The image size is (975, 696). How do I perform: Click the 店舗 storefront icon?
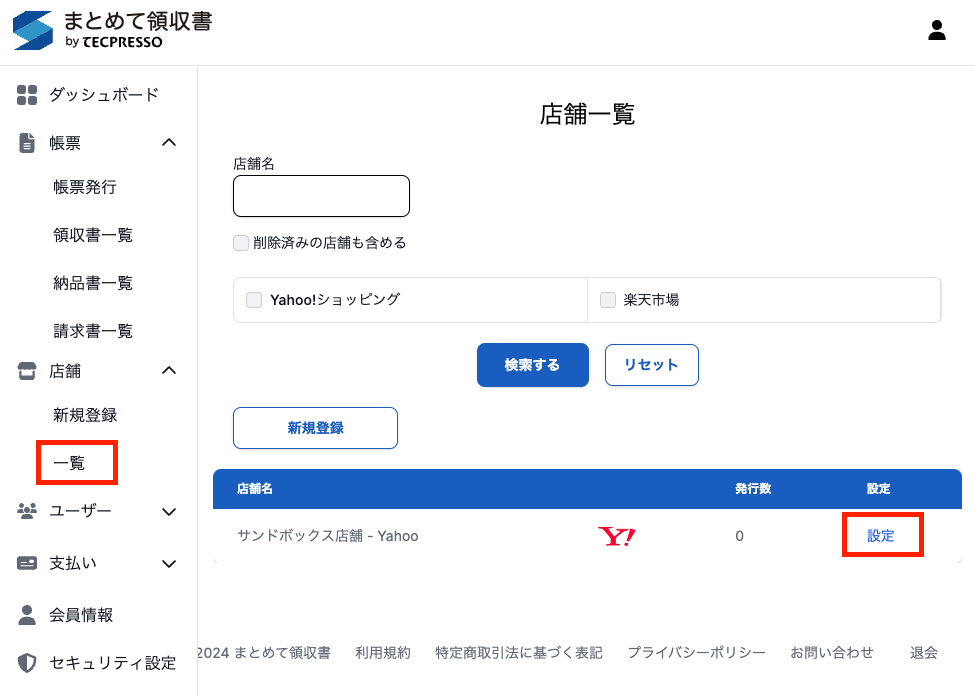tap(27, 371)
